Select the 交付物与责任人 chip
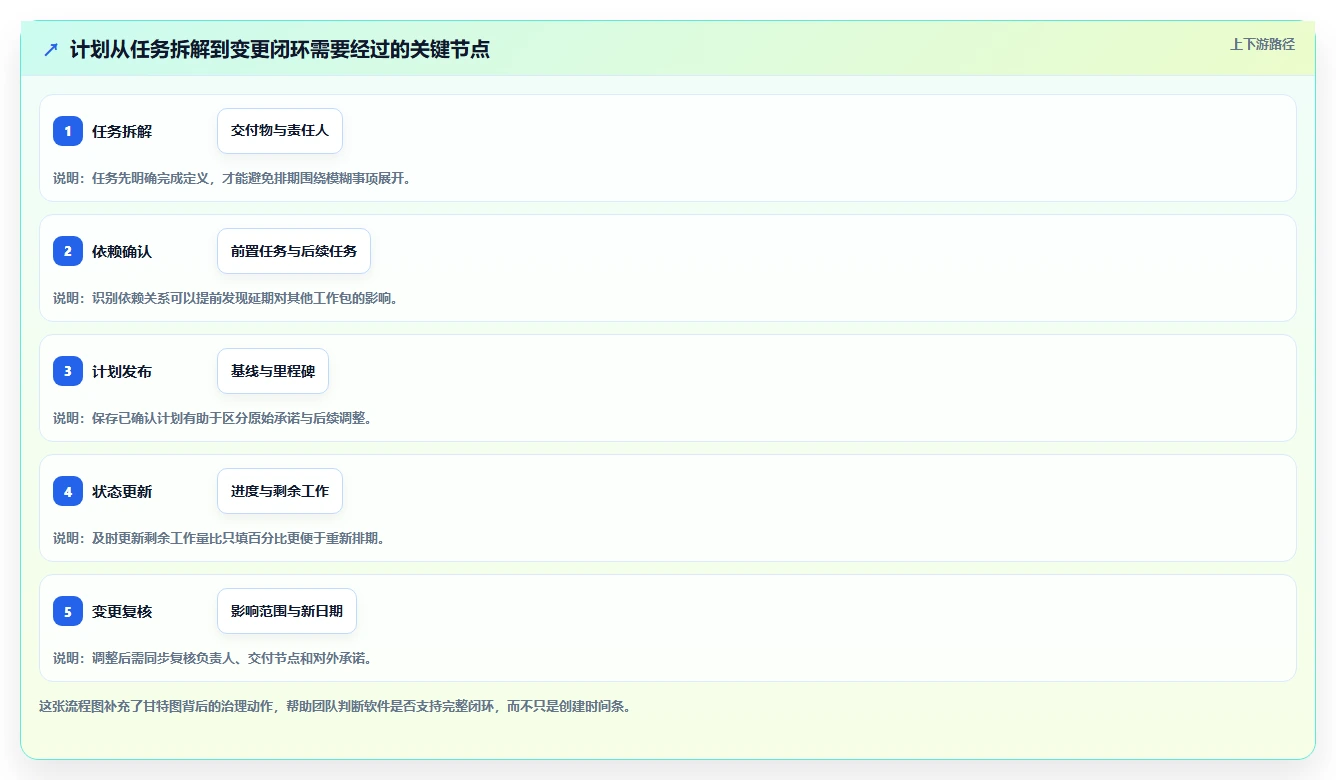The height and width of the screenshot is (780, 1336). tap(280, 131)
